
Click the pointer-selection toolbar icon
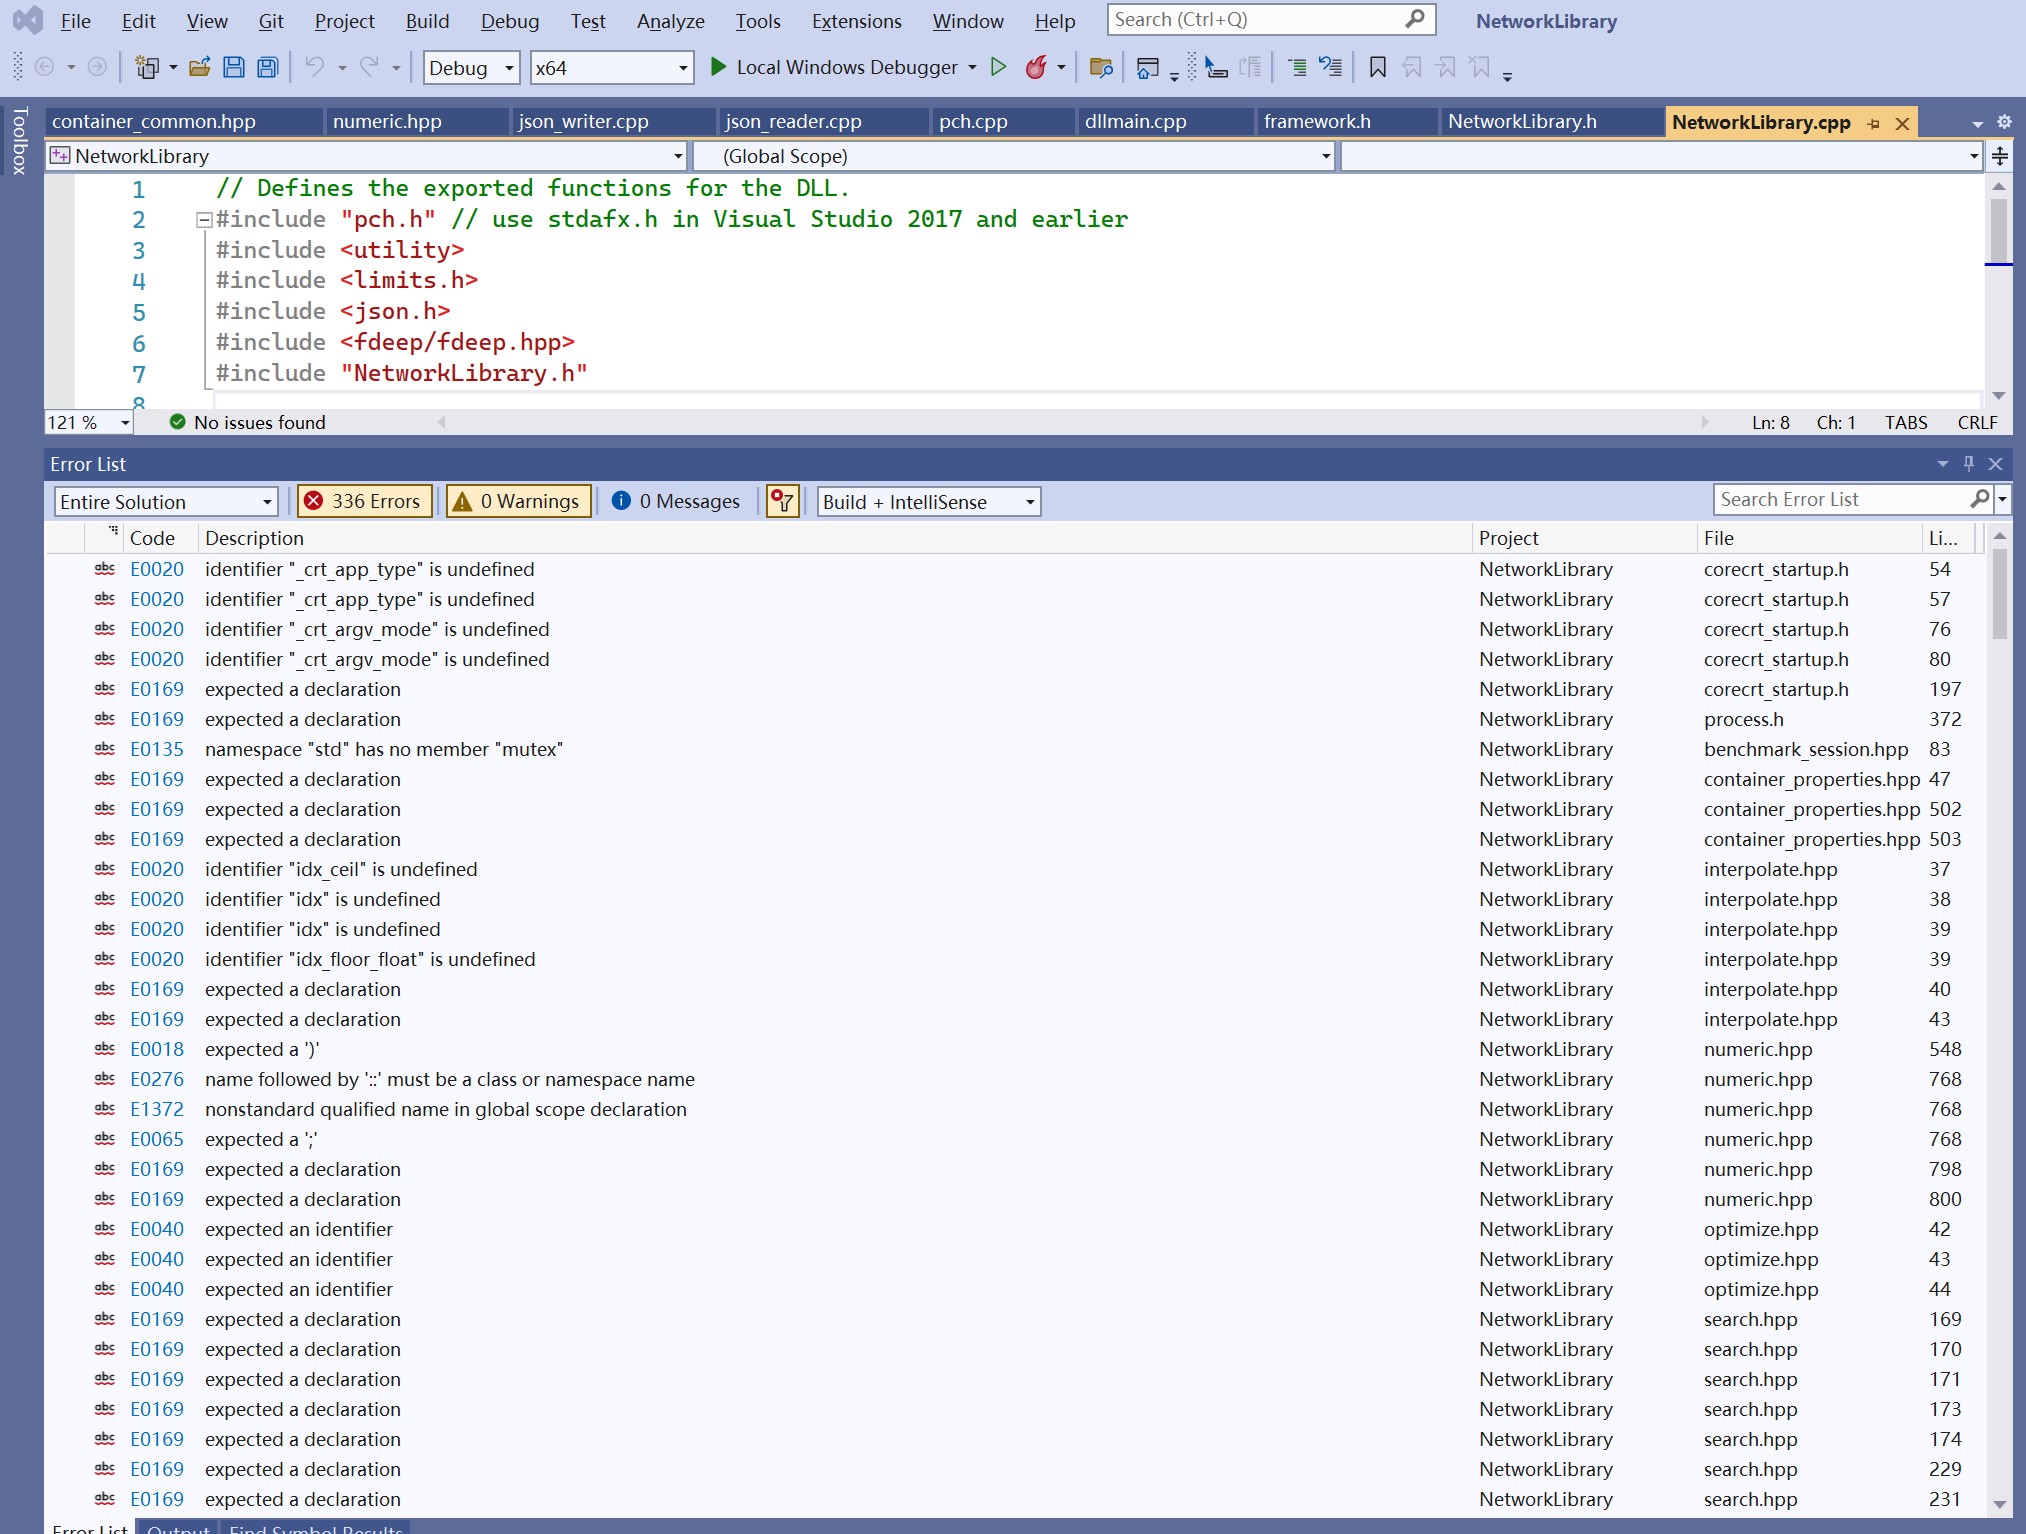(1215, 67)
